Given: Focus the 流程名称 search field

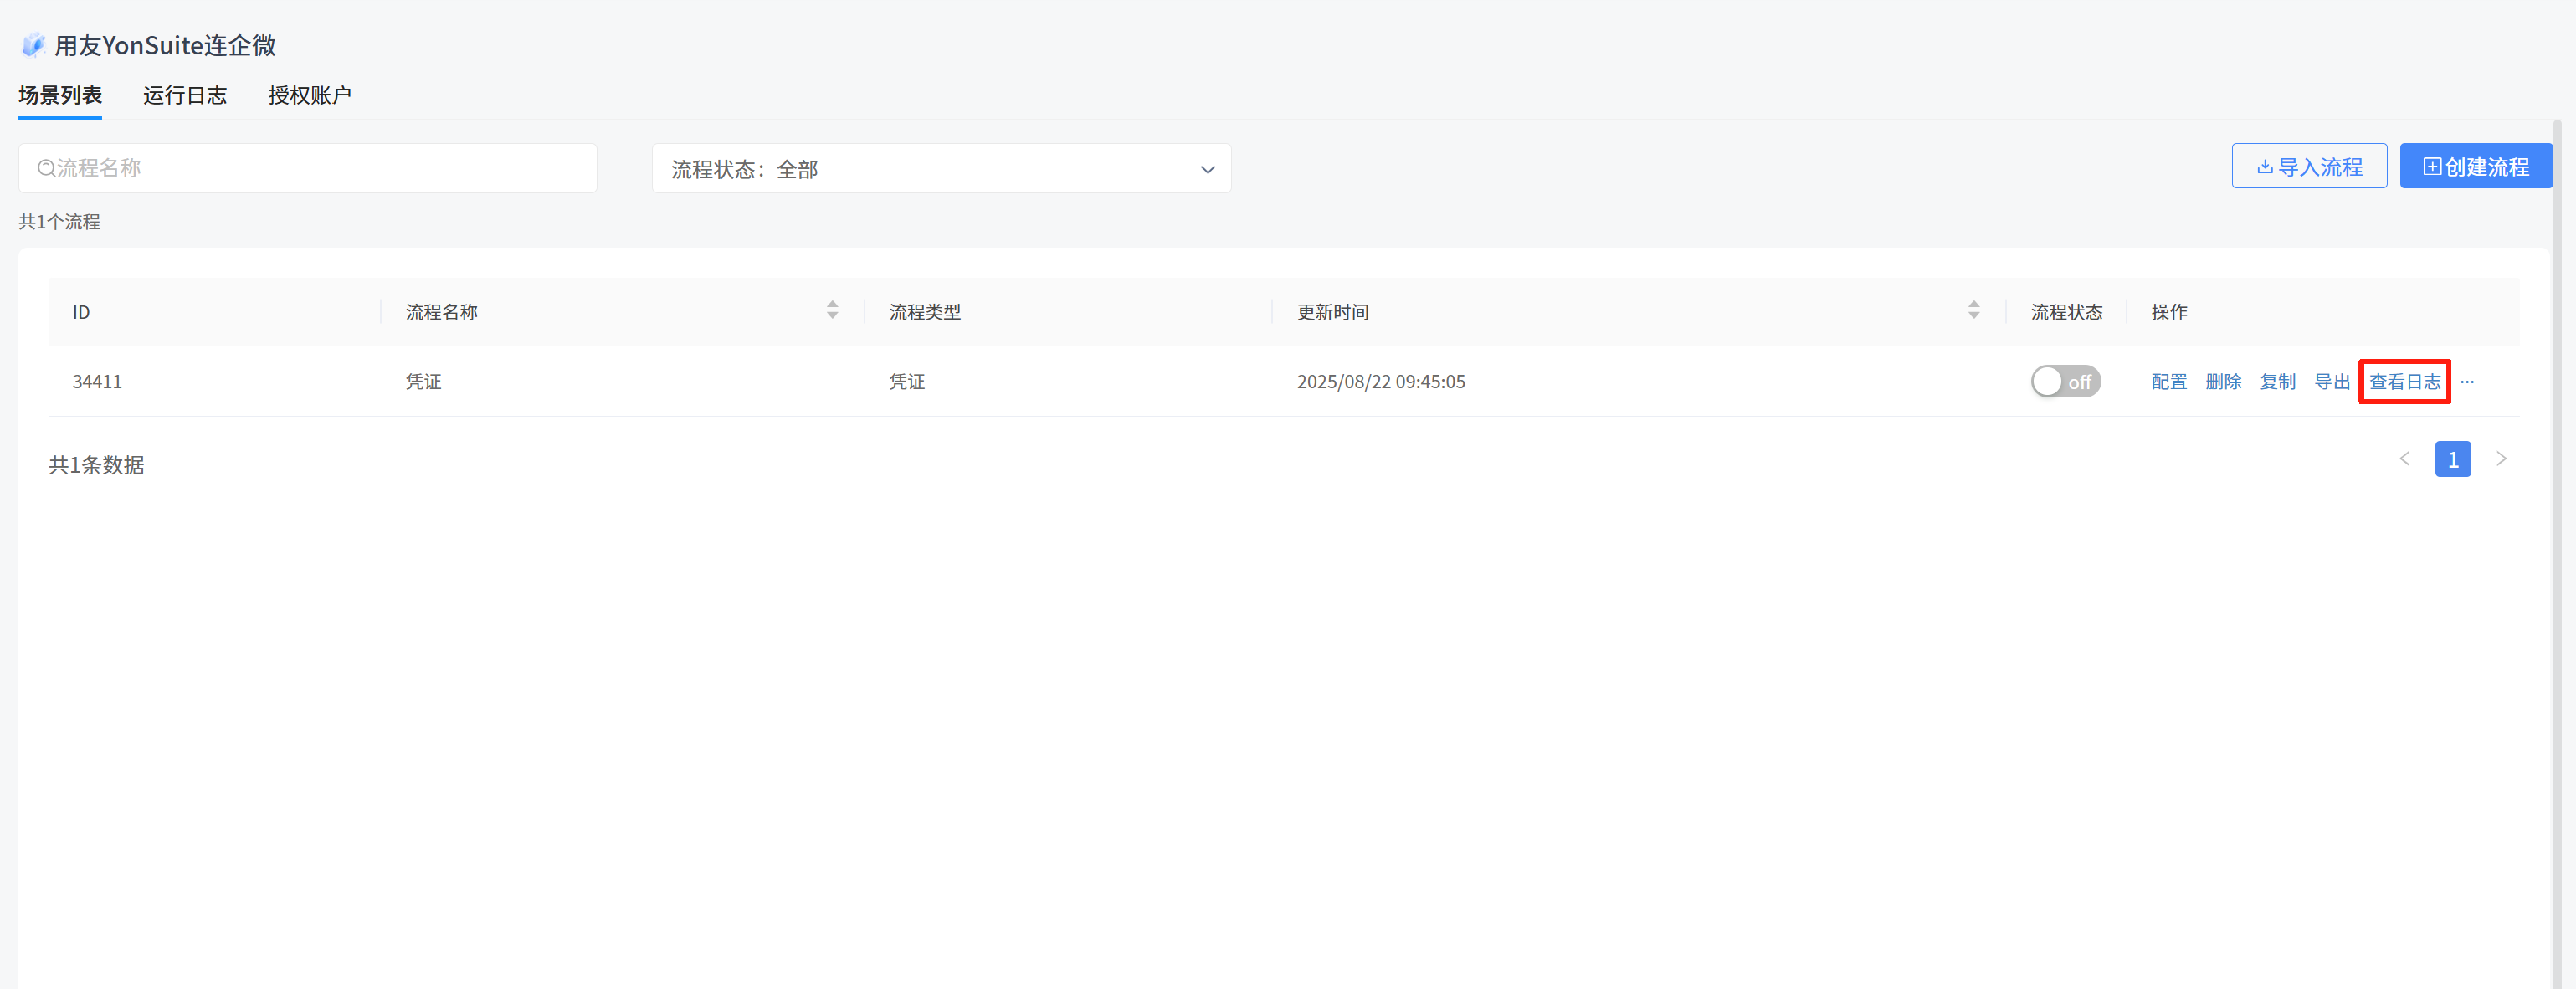Looking at the screenshot, I should click(307, 168).
